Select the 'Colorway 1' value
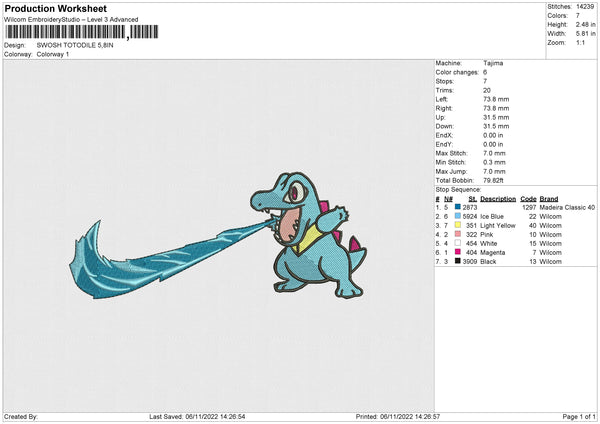The width and height of the screenshot is (600, 424). [53, 54]
